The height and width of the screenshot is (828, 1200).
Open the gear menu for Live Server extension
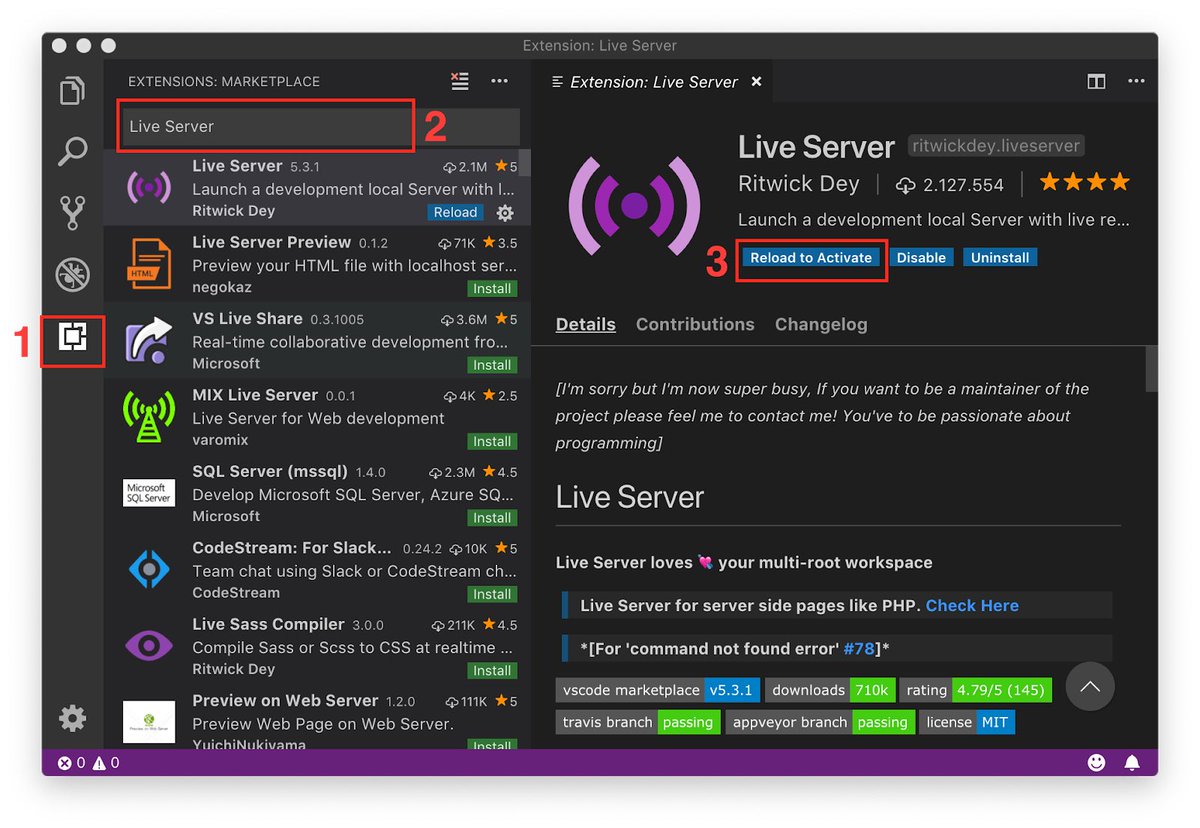click(x=505, y=212)
